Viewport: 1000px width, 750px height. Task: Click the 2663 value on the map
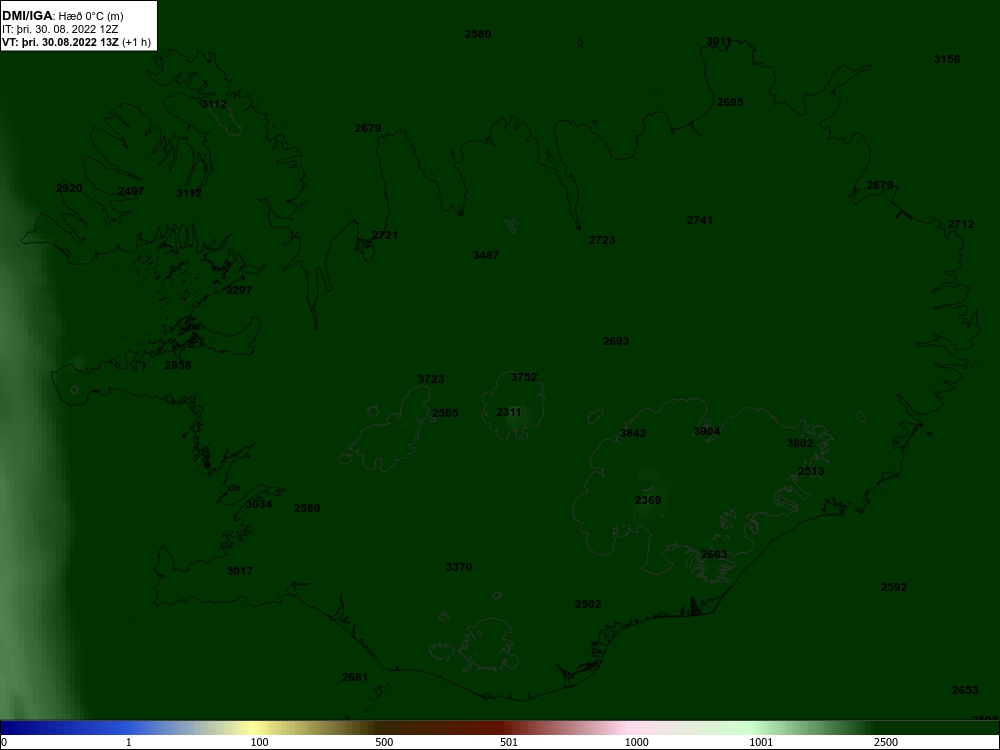point(714,554)
